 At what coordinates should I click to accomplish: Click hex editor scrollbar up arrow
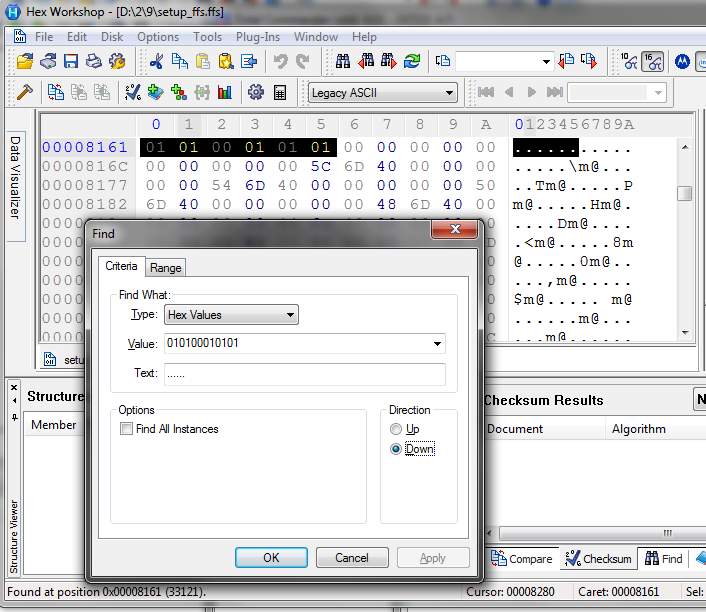click(x=685, y=147)
